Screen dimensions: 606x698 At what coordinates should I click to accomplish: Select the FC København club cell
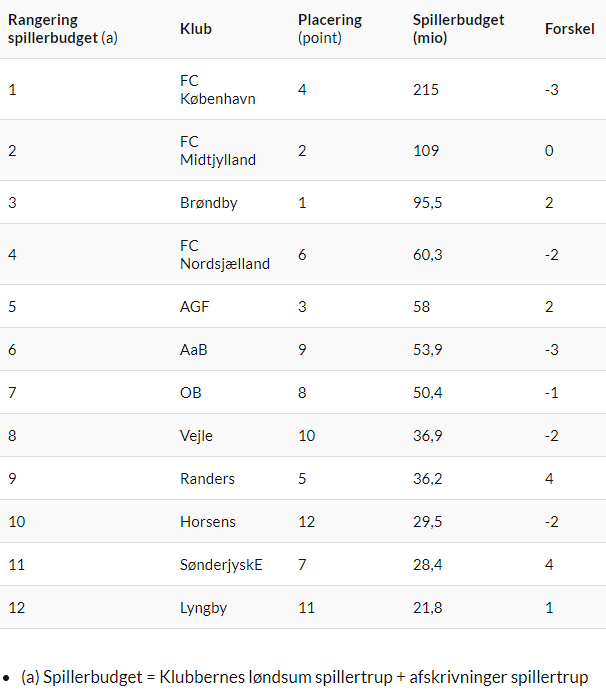[217, 90]
